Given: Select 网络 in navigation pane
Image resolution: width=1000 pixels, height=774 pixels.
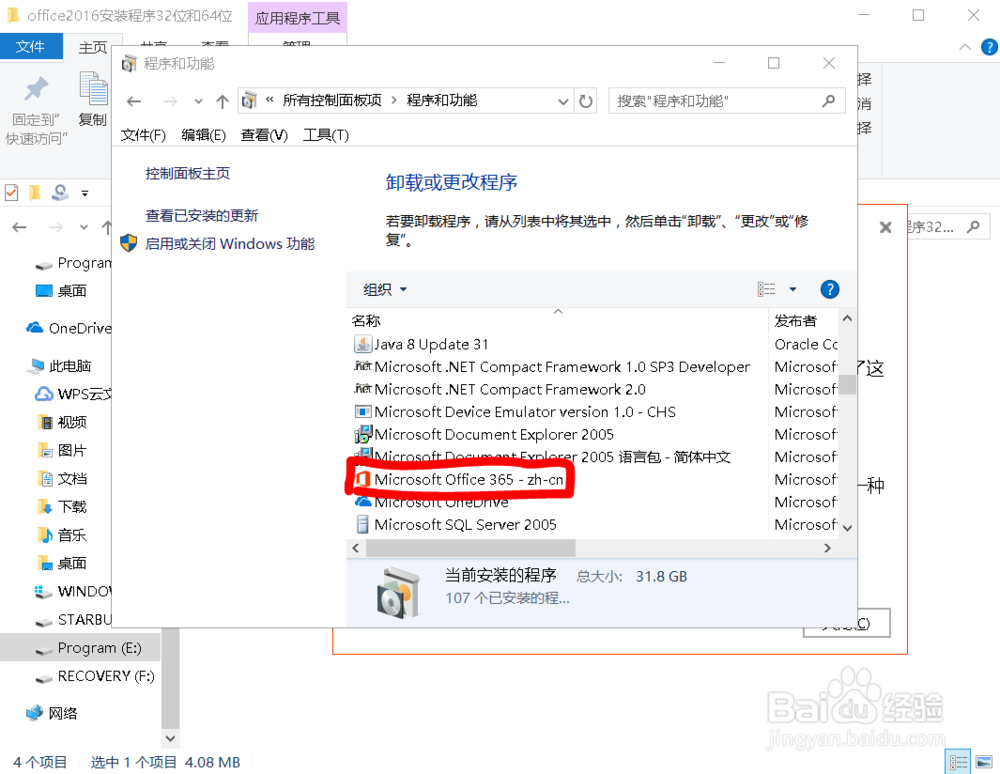Looking at the screenshot, I should pos(52,713).
